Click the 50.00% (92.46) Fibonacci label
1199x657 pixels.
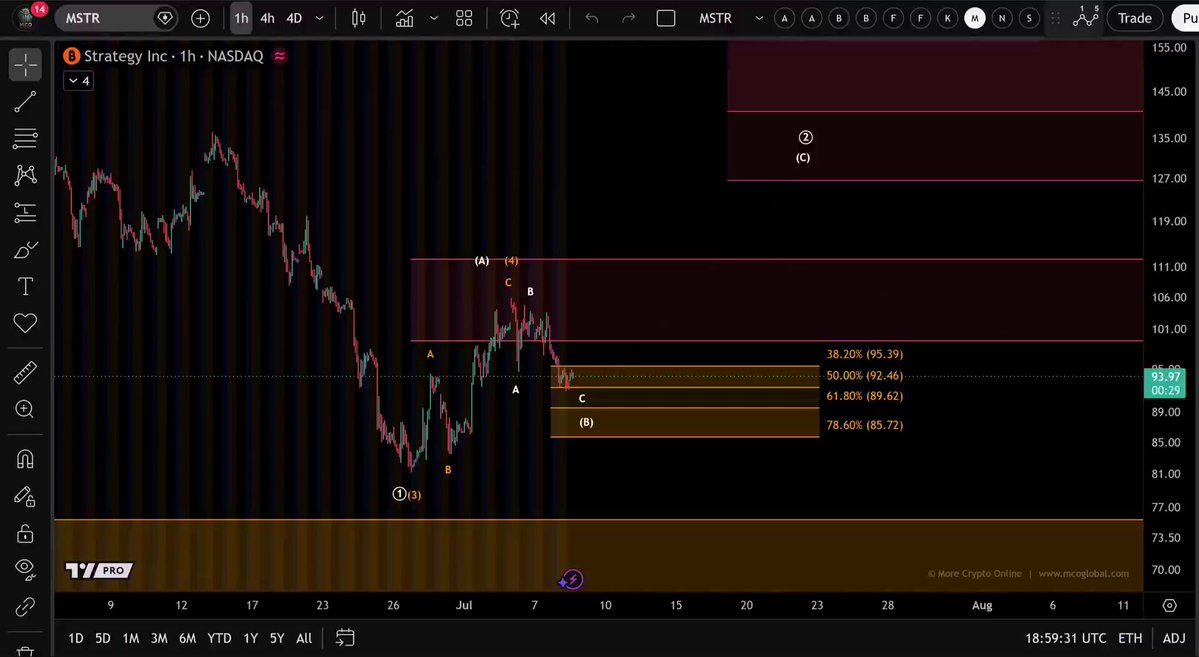click(864, 376)
